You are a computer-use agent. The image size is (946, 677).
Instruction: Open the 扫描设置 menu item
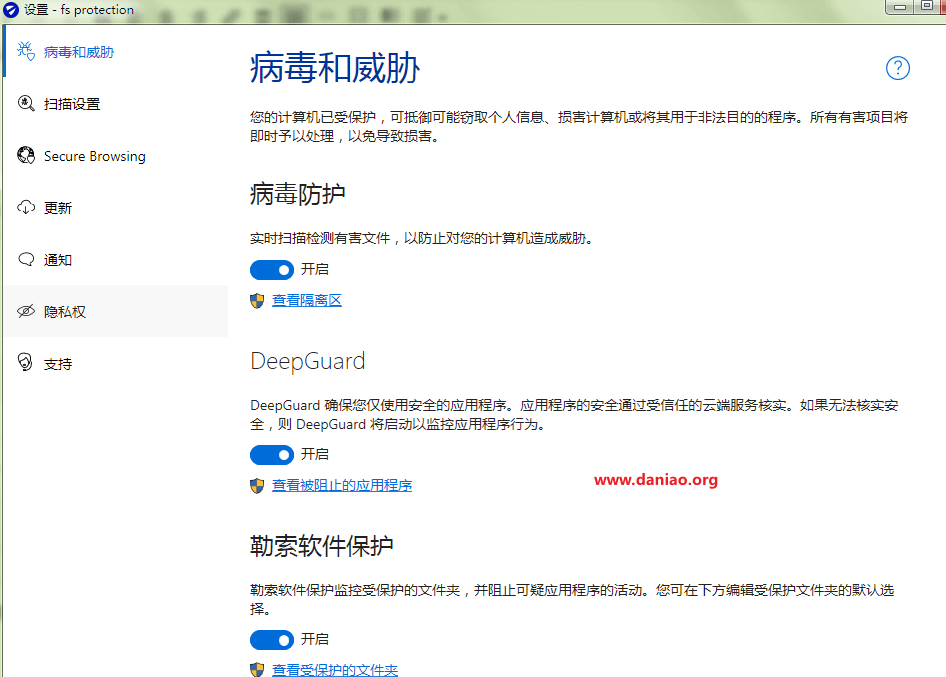pyautogui.click(x=115, y=104)
